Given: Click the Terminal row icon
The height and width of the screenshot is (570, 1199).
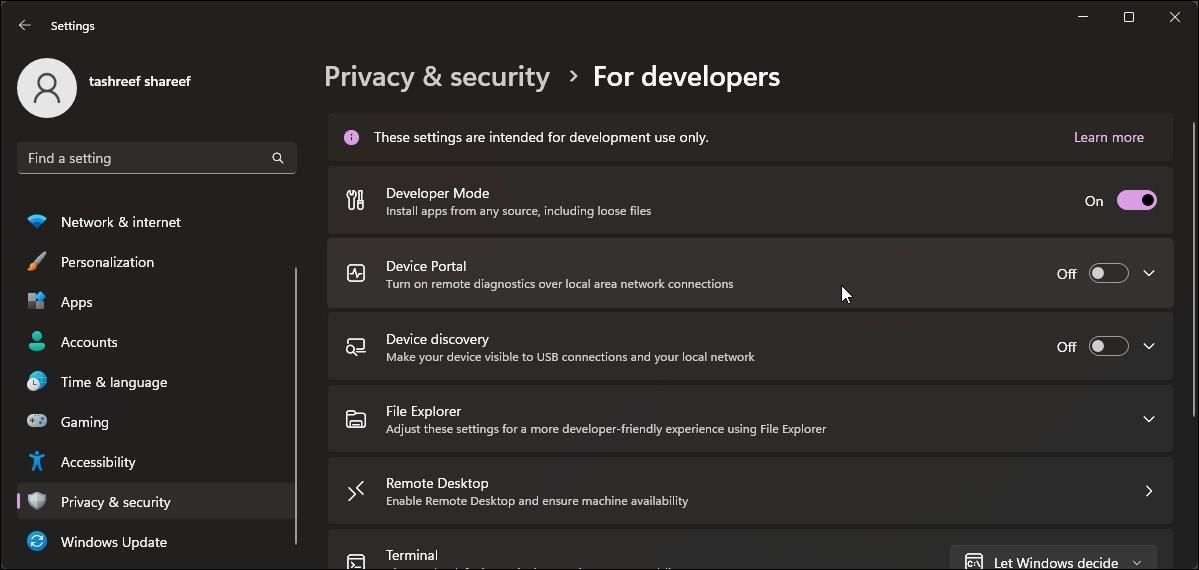Looking at the screenshot, I should tap(356, 562).
